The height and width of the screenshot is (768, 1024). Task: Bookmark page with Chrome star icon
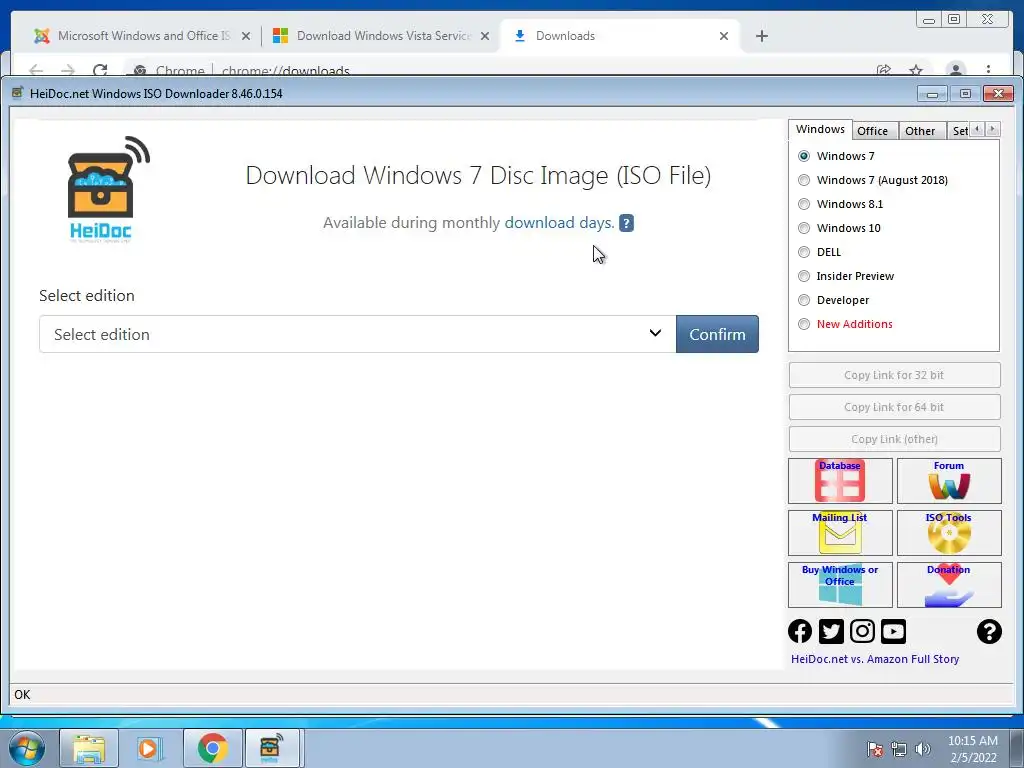(x=916, y=70)
